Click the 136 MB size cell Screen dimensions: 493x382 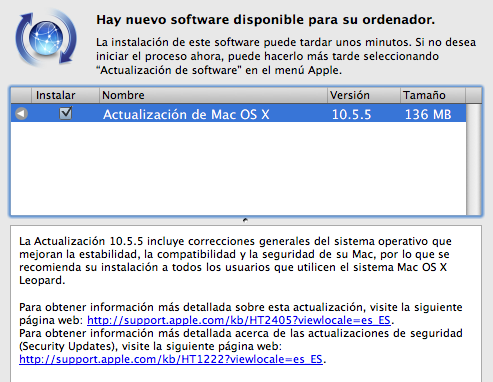(428, 114)
